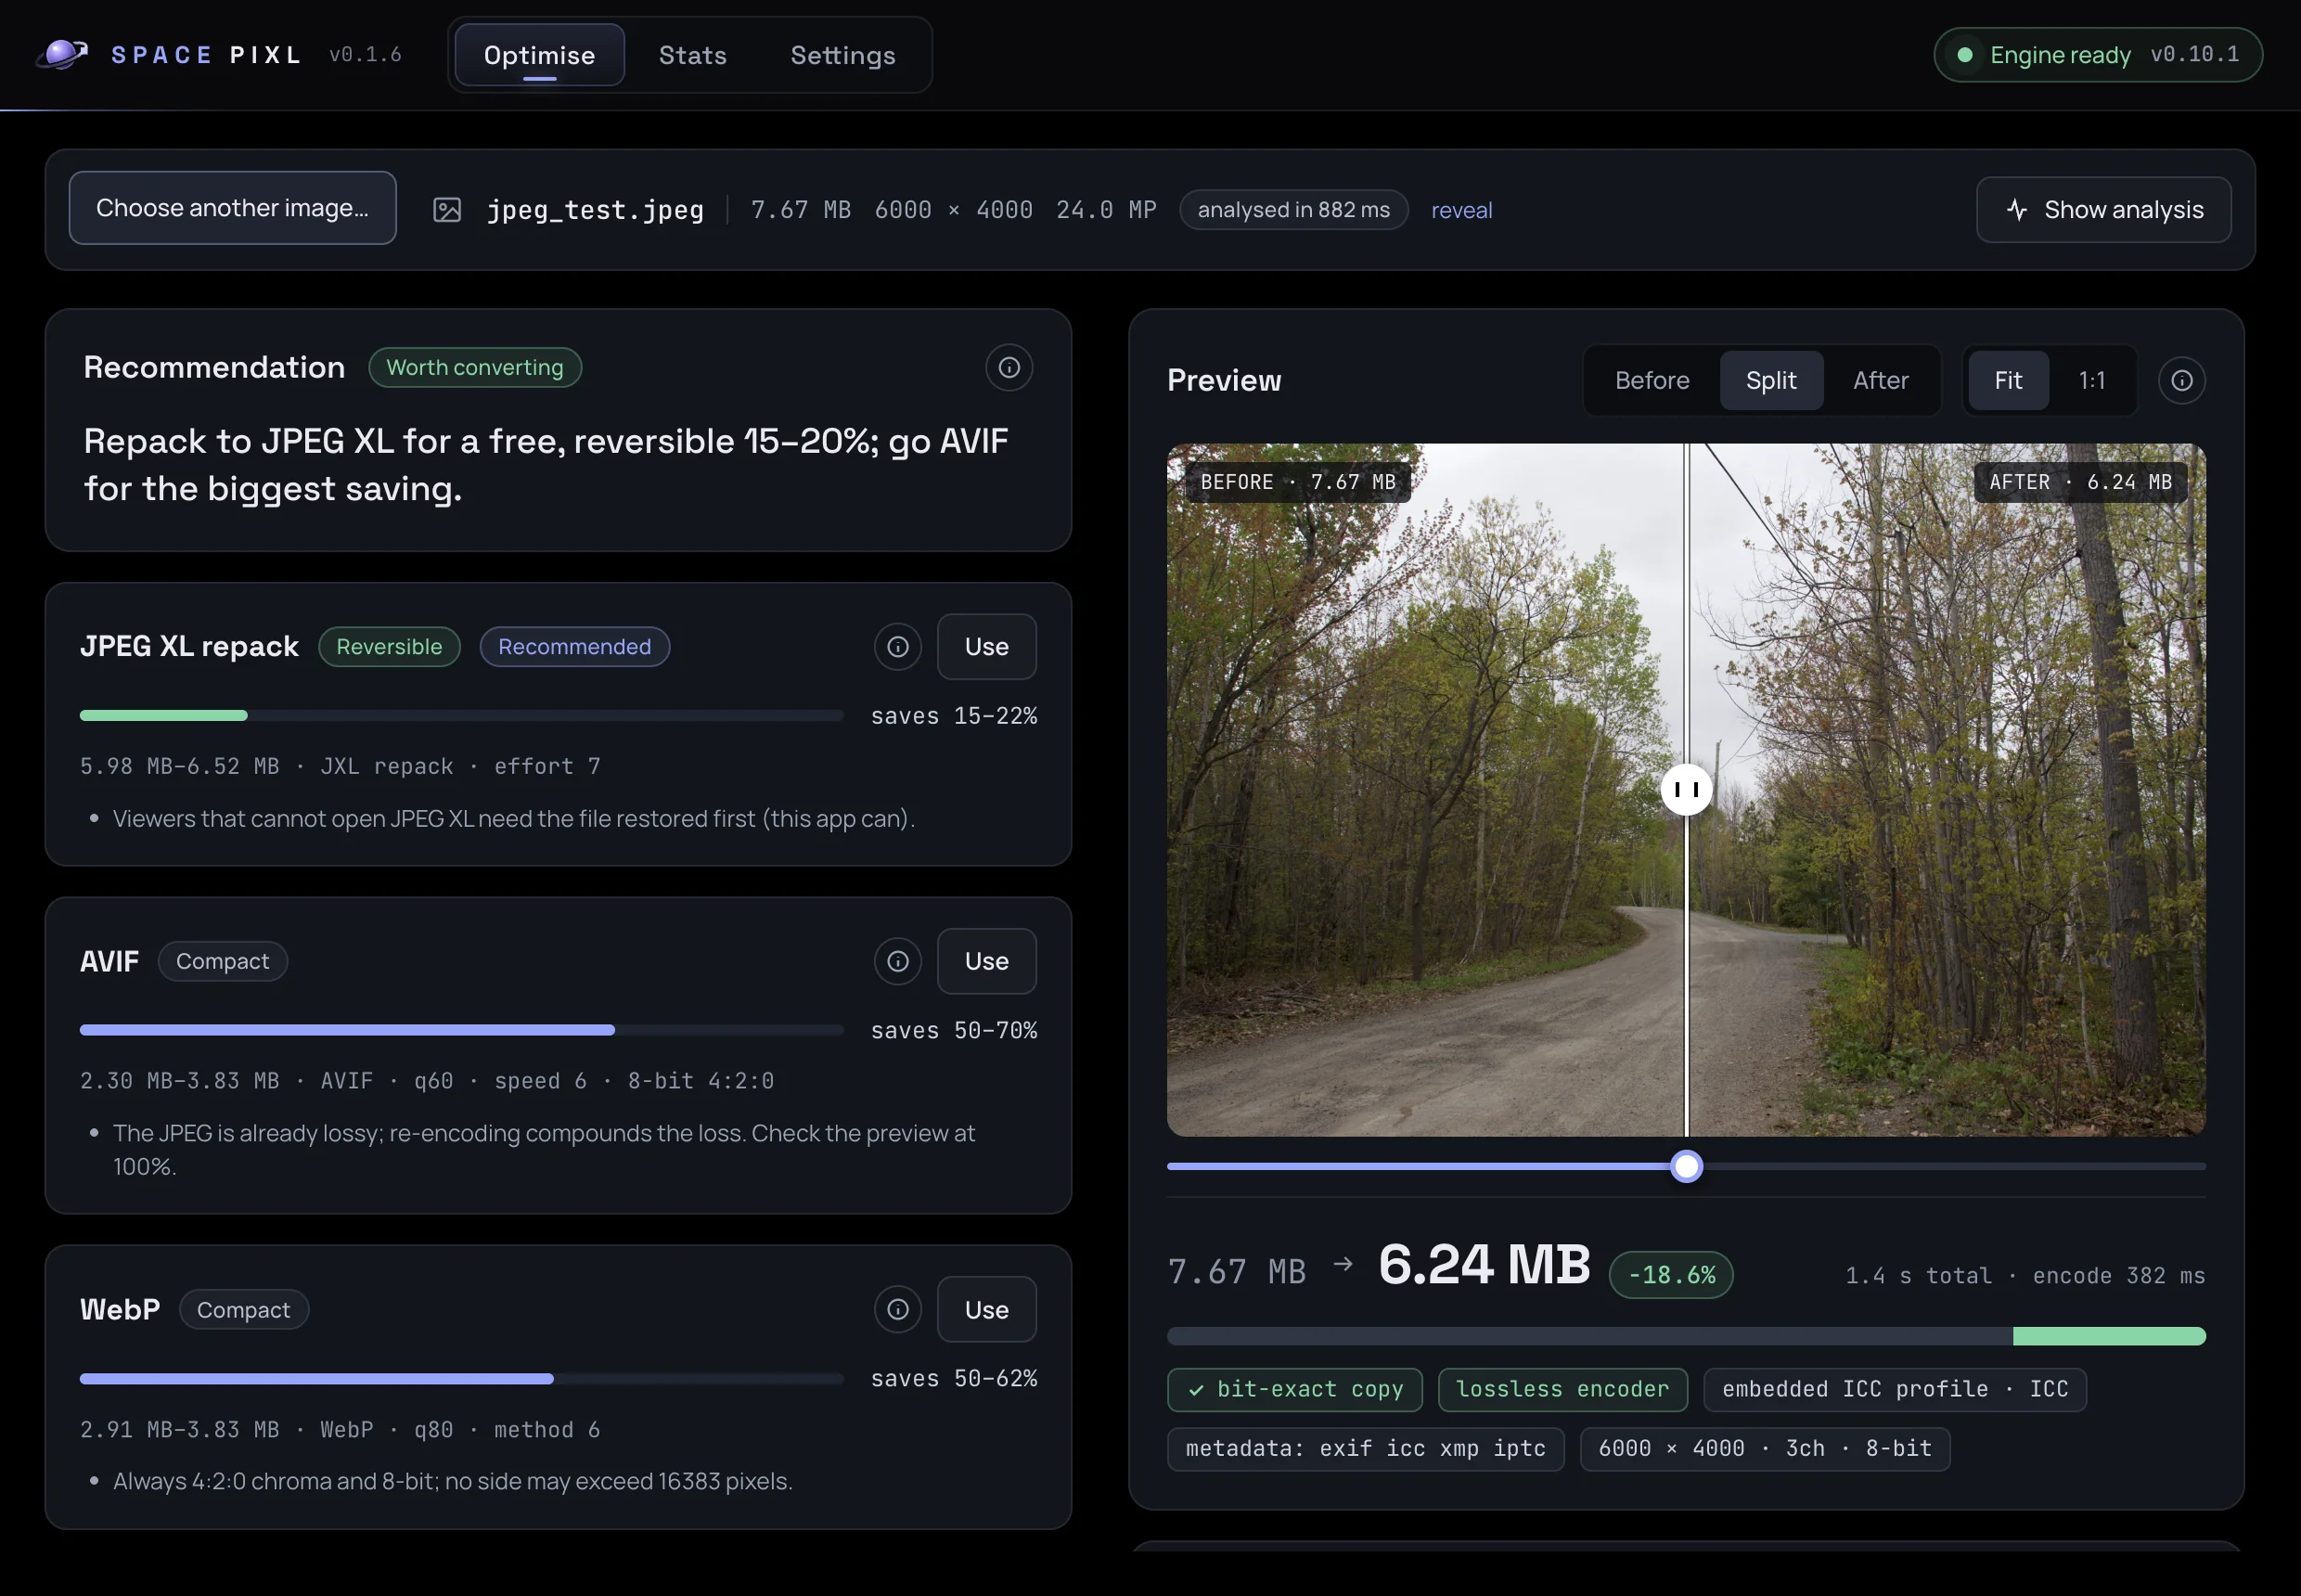Switch to the Optimise tab
Image resolution: width=2301 pixels, height=1596 pixels.
(x=540, y=55)
